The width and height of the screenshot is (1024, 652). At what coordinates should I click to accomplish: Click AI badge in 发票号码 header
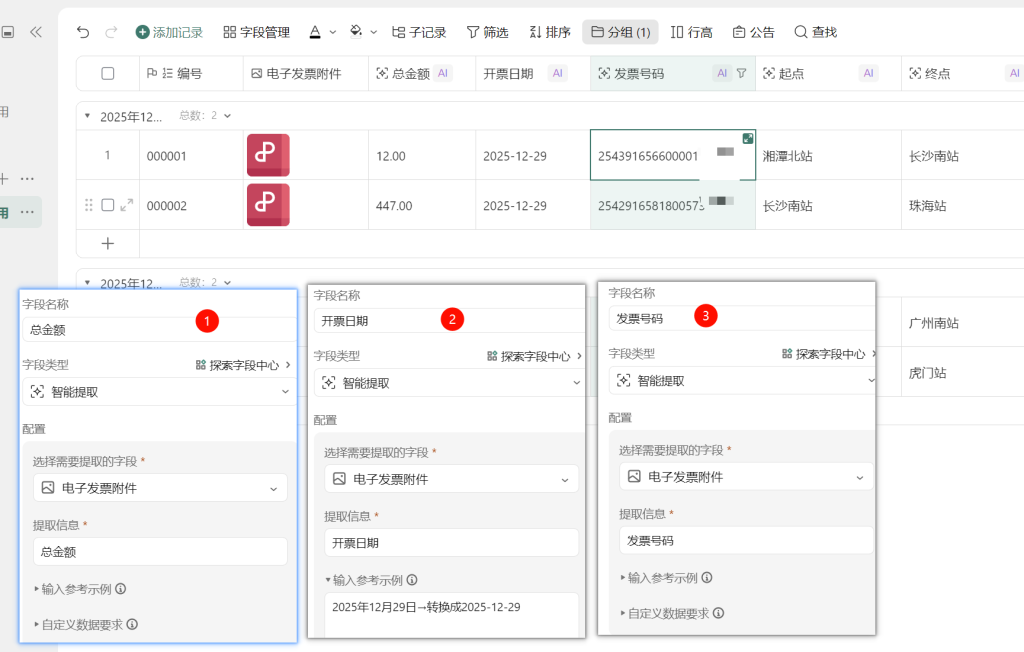click(x=722, y=73)
